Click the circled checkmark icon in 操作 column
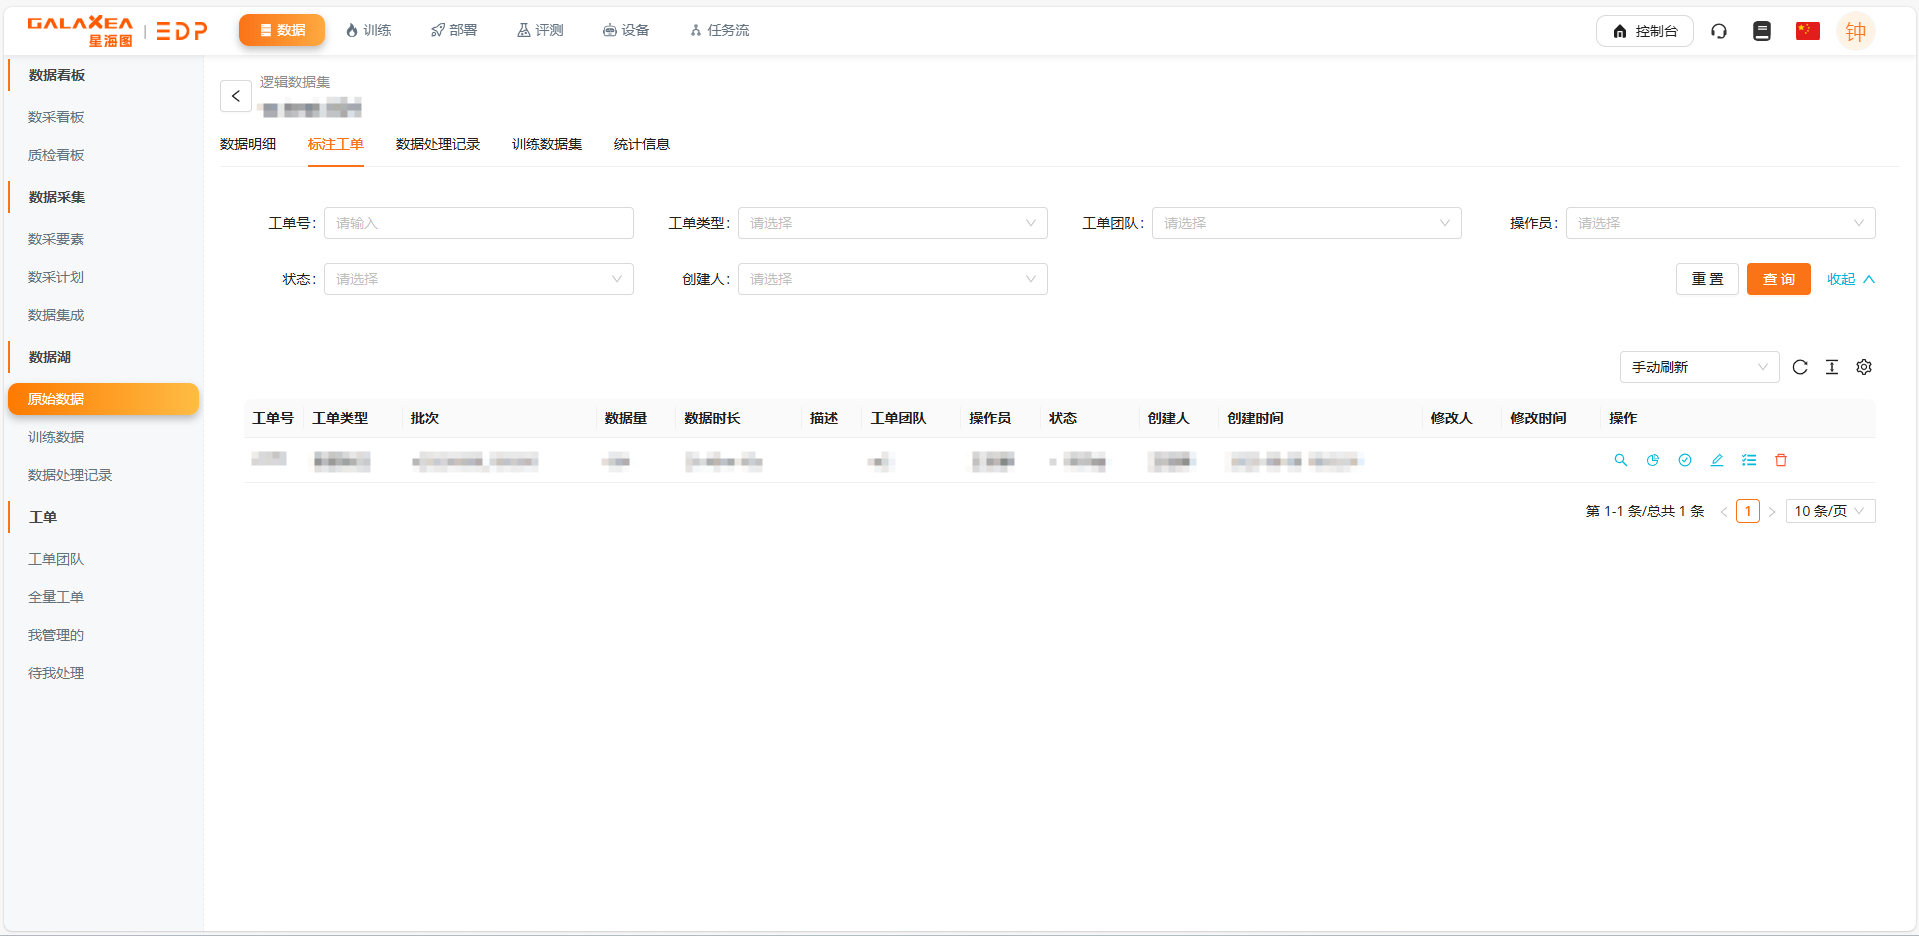This screenshot has height=936, width=1919. [x=1685, y=460]
